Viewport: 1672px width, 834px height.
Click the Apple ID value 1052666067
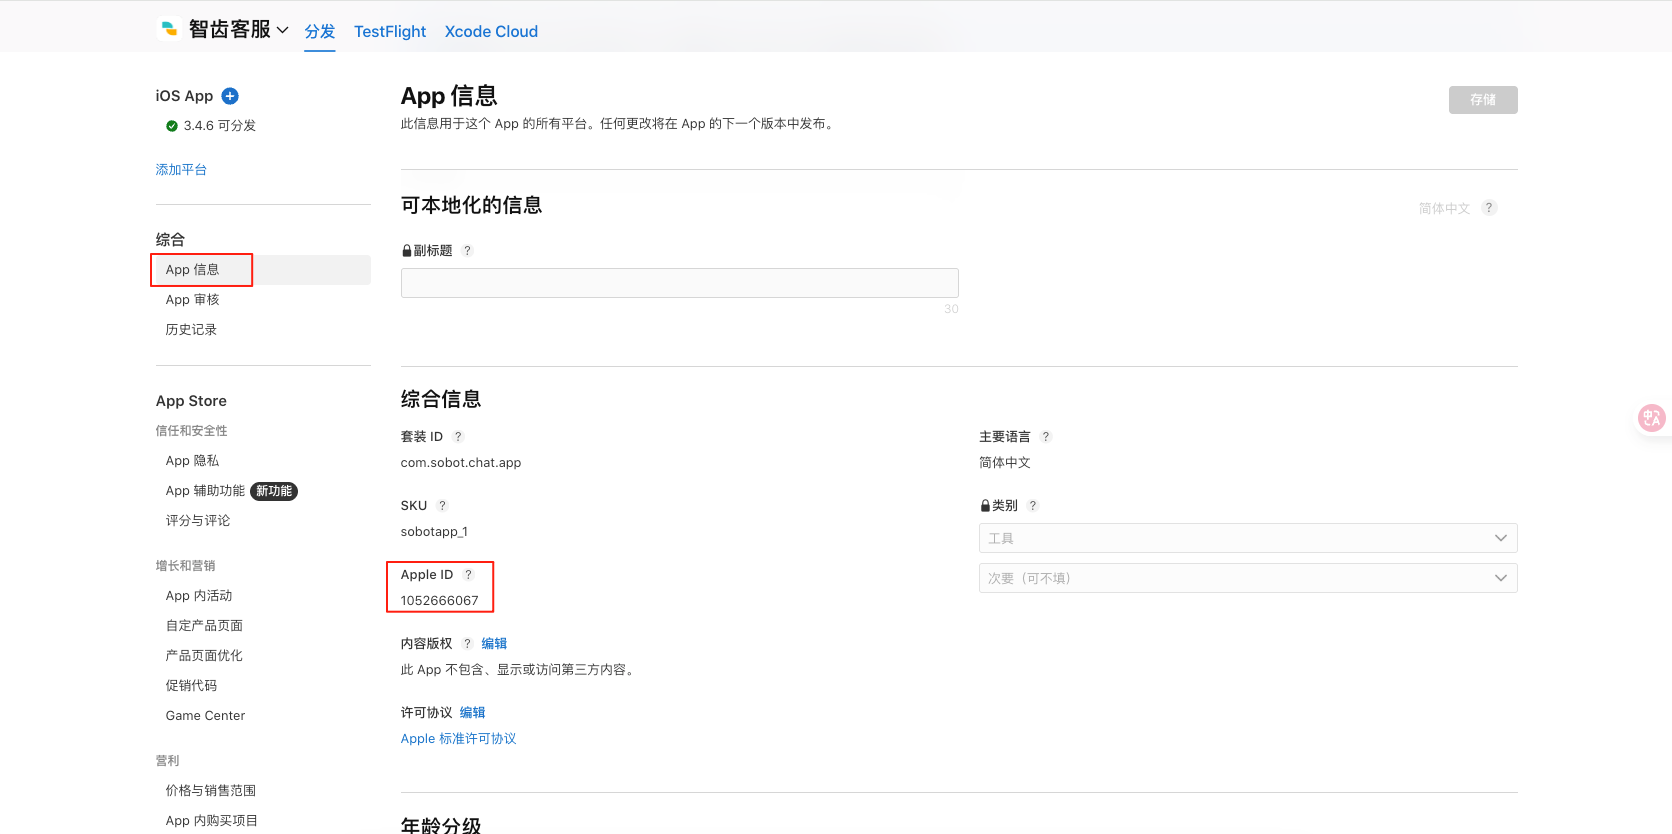pos(440,601)
